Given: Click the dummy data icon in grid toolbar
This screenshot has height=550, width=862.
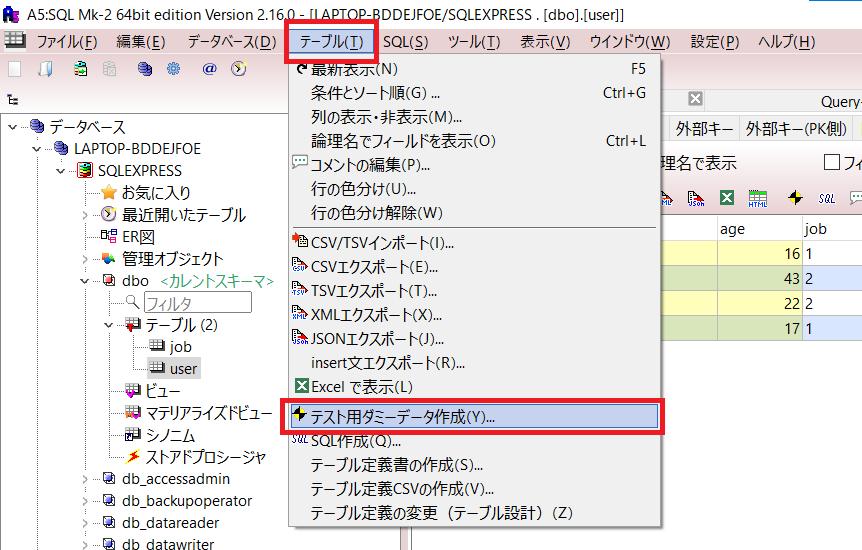Looking at the screenshot, I should [795, 197].
